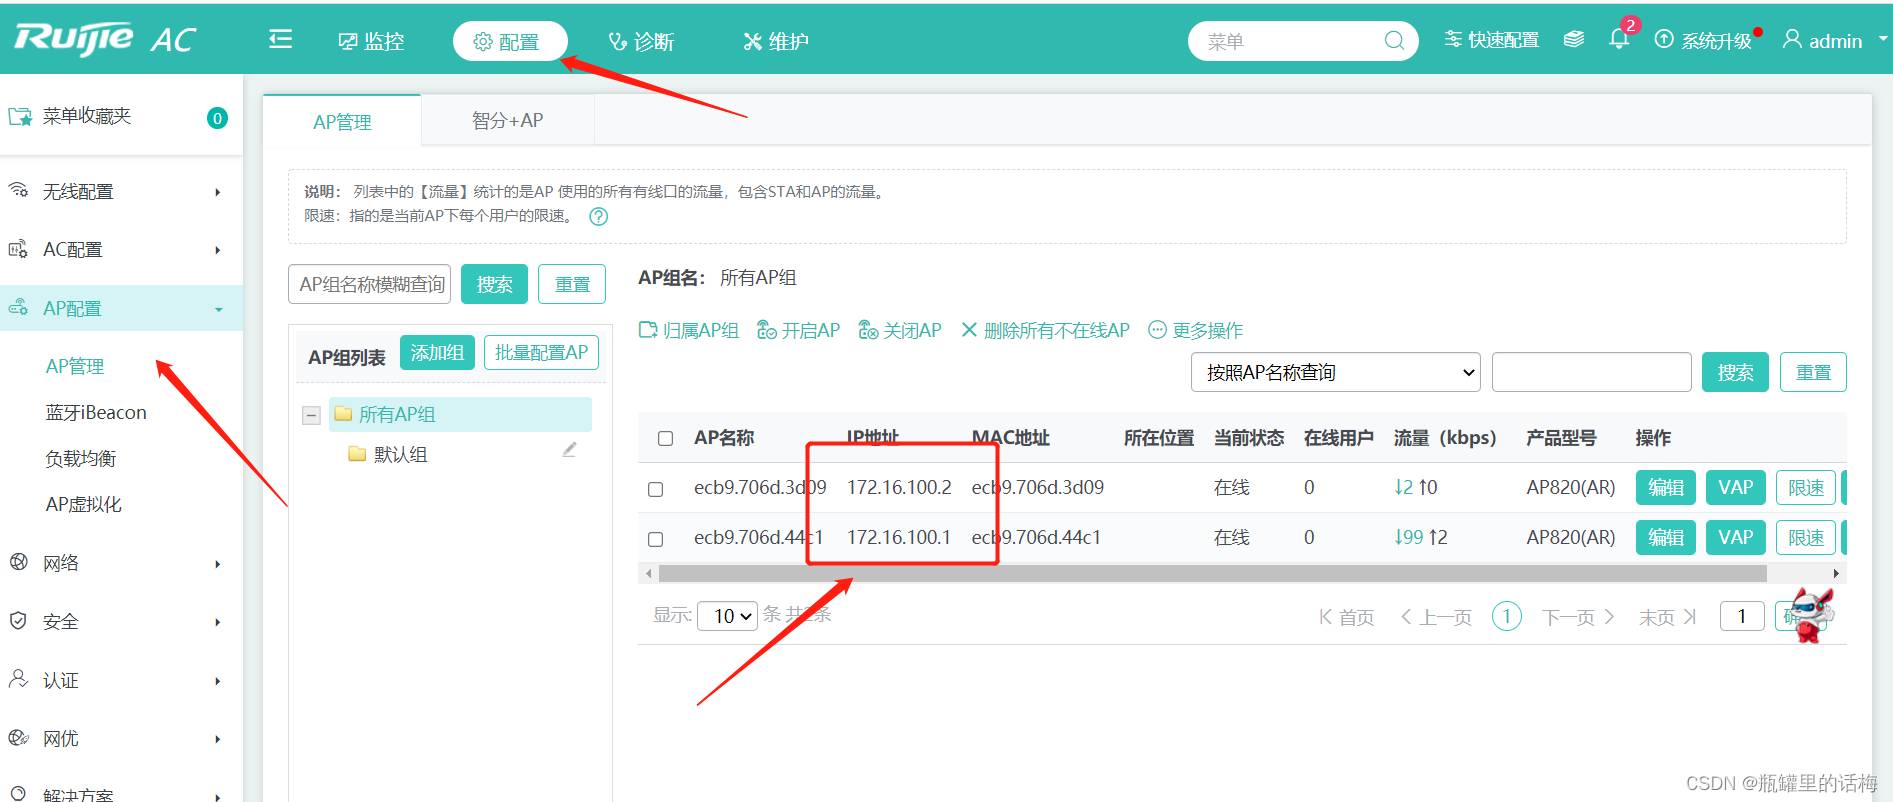The width and height of the screenshot is (1893, 802).
Task: Open the admin user dropdown
Action: 1834,40
